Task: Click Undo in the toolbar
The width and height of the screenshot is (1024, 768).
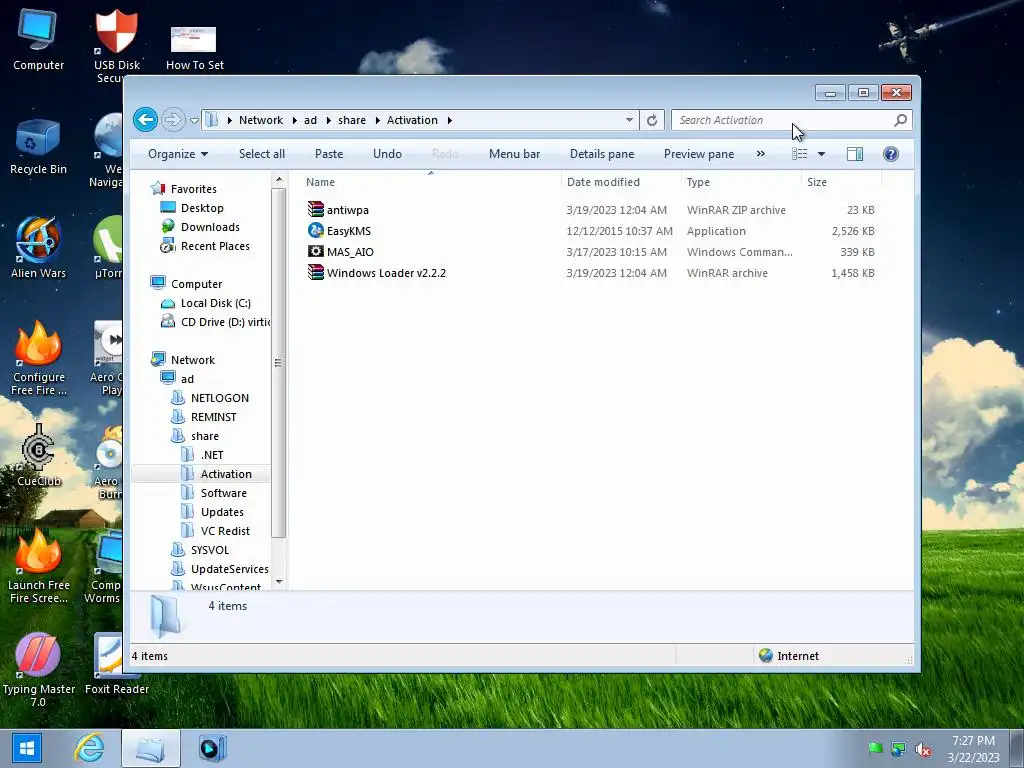Action: click(387, 154)
